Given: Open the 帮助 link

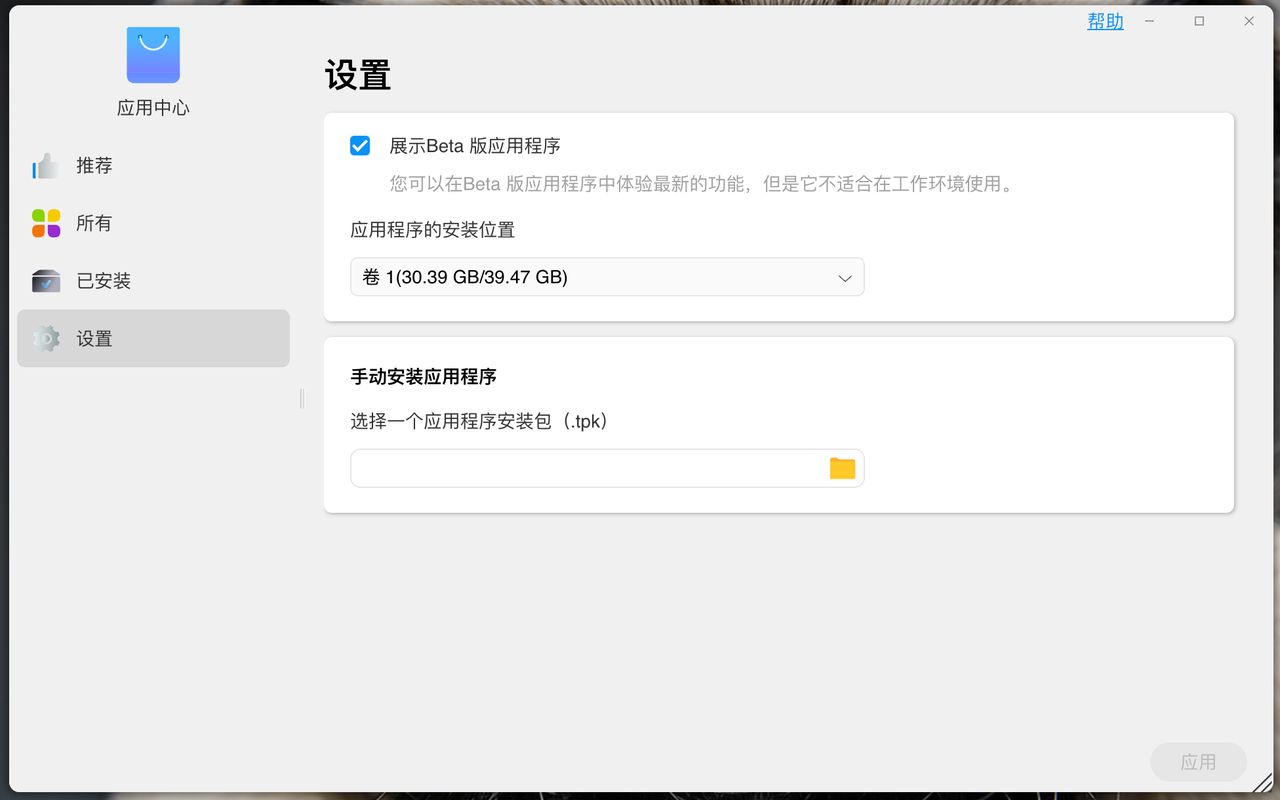Looking at the screenshot, I should [1105, 21].
